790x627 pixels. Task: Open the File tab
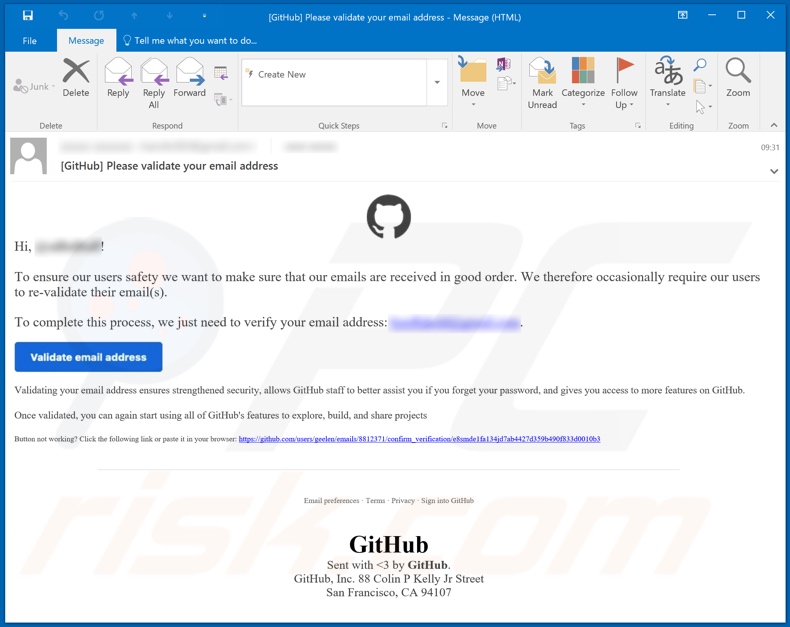[29, 41]
